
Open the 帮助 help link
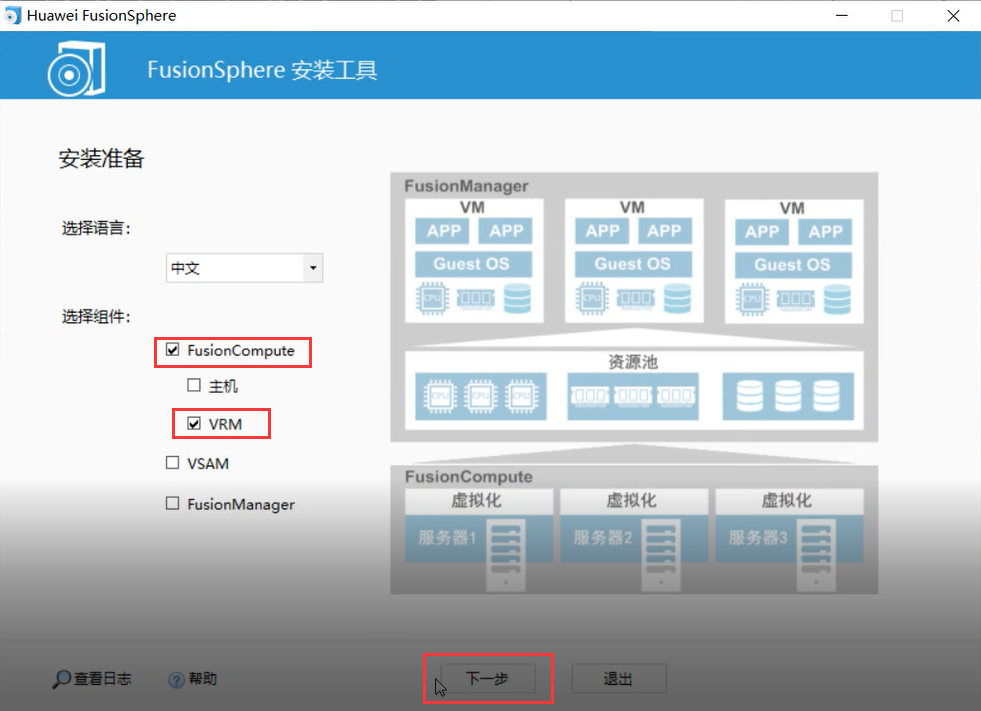[203, 678]
